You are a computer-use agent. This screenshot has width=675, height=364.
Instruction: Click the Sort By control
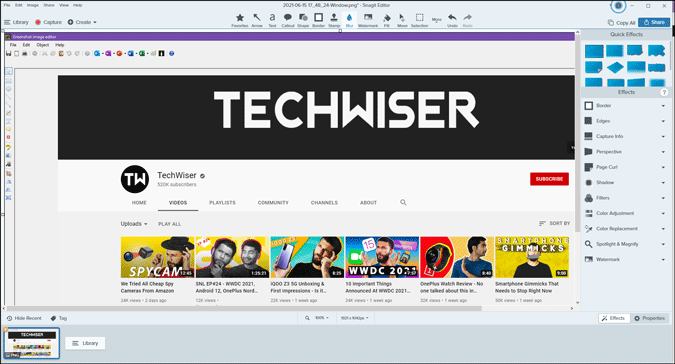click(554, 223)
